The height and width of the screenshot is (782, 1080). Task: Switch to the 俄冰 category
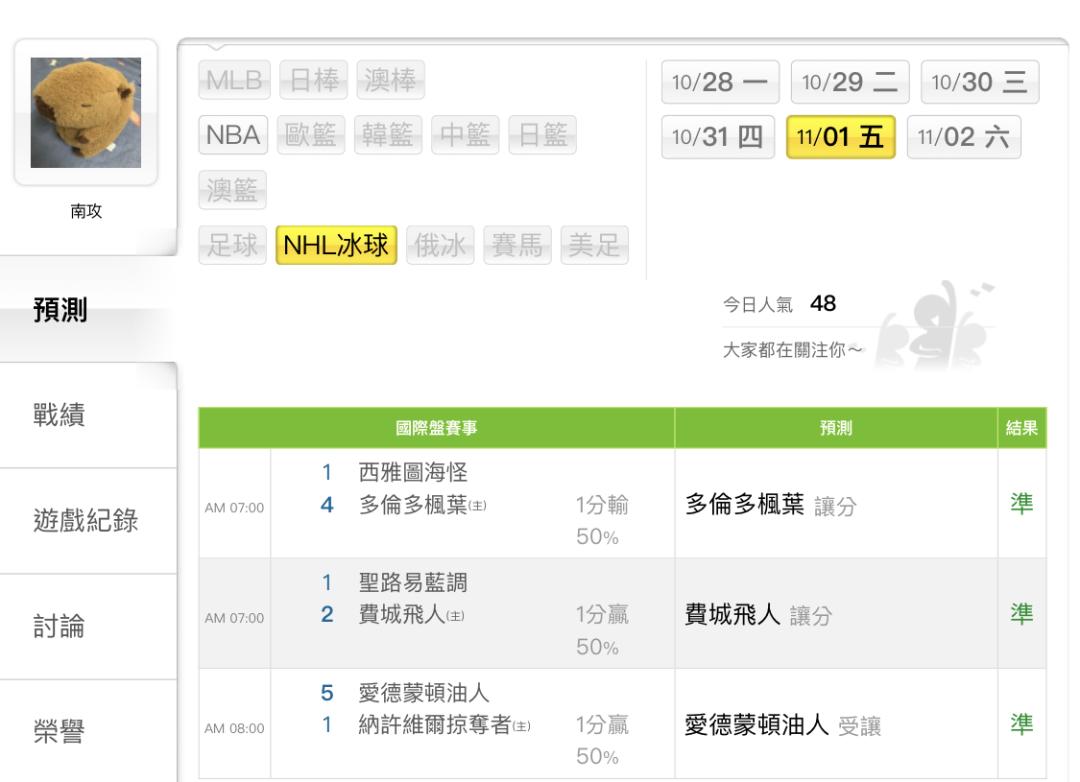(440, 245)
